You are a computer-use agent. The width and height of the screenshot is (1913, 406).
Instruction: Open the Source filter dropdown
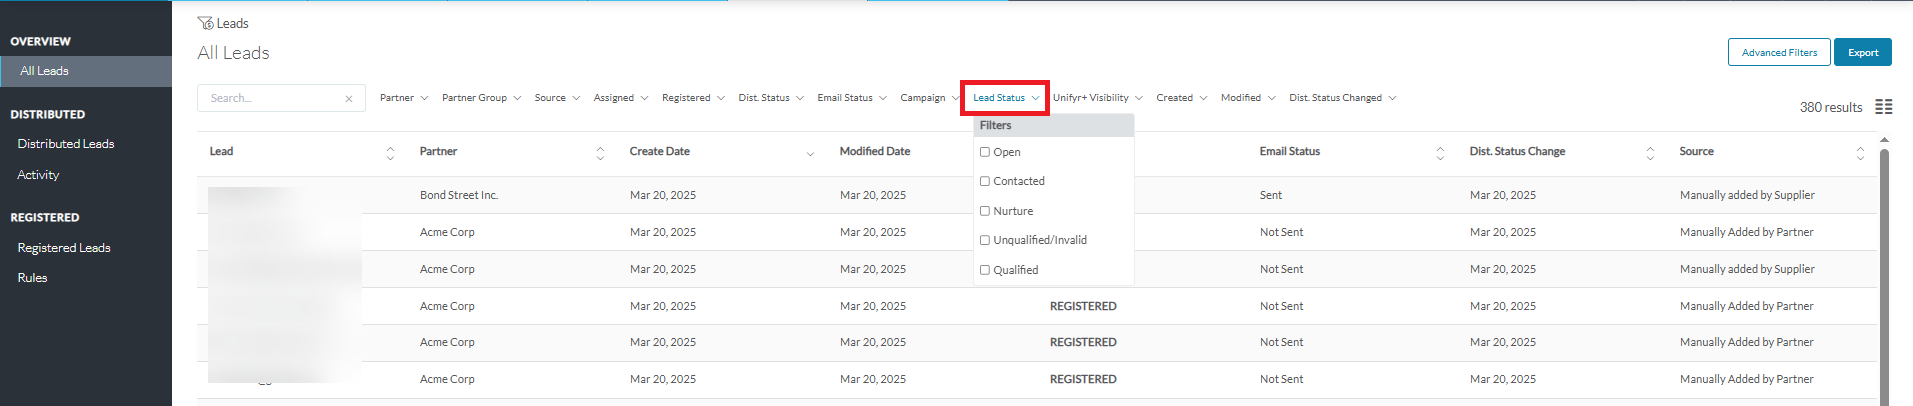click(557, 98)
